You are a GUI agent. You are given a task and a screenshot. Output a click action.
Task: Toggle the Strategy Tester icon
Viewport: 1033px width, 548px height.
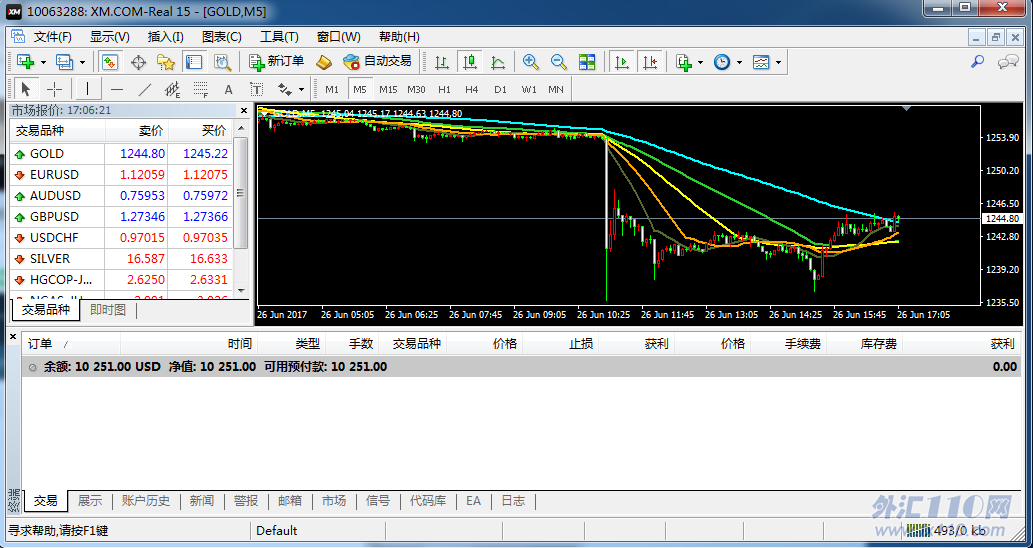(222, 62)
